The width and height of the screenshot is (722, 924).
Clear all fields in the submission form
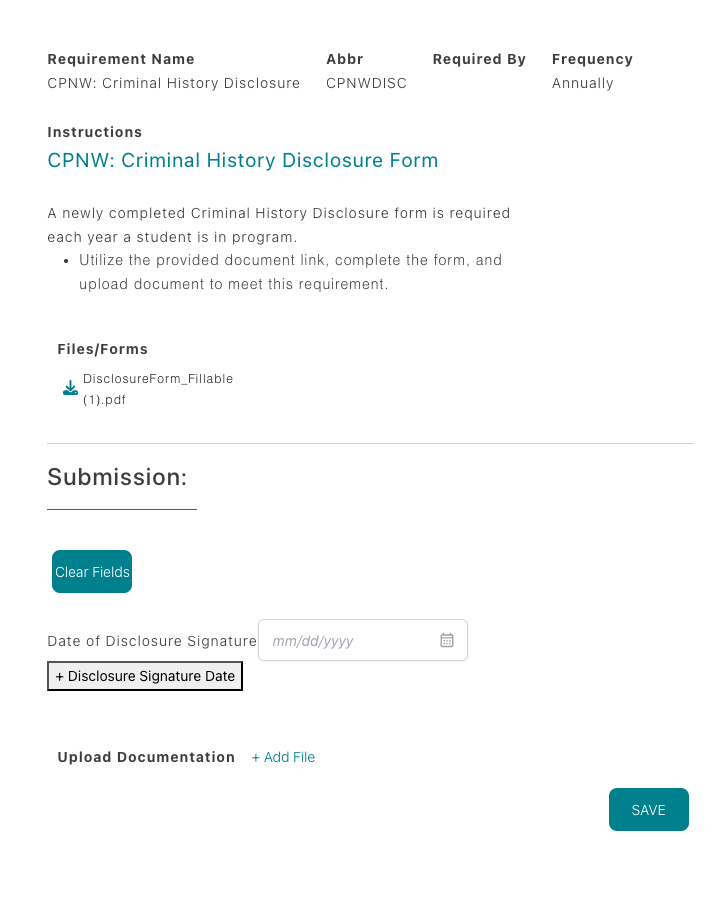tap(91, 571)
